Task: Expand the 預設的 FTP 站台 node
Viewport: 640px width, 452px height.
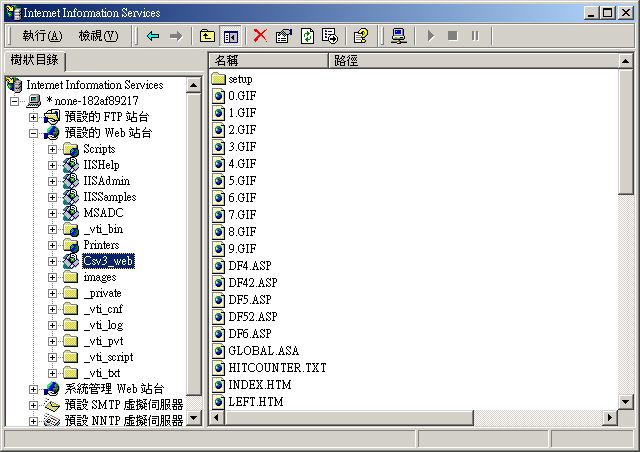Action: coord(33,117)
